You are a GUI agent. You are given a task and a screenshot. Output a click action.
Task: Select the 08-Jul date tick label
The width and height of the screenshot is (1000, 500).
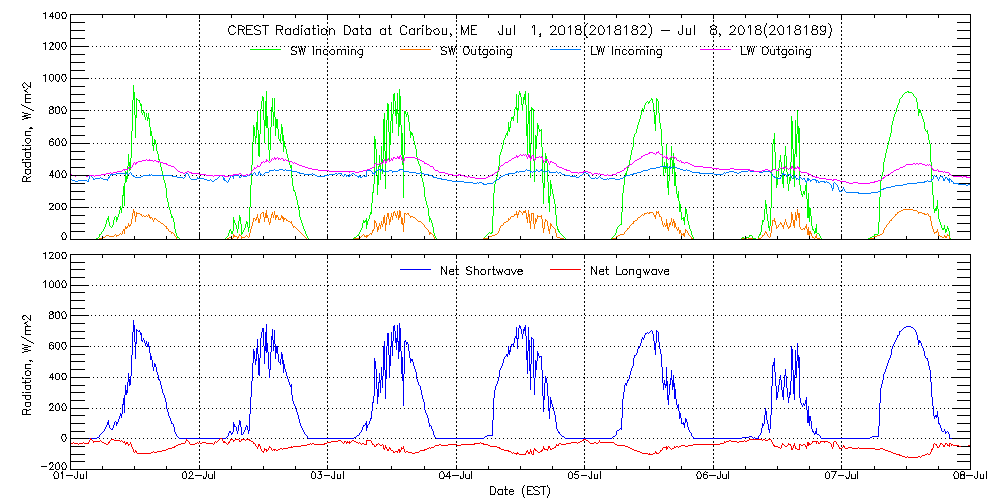pos(969,477)
